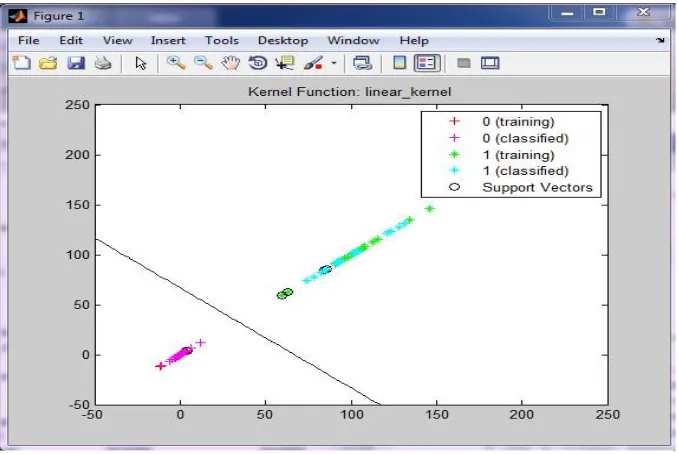678x454 pixels.
Task: Click the '1 (classified)' legend entry
Action: pyautogui.click(x=525, y=171)
